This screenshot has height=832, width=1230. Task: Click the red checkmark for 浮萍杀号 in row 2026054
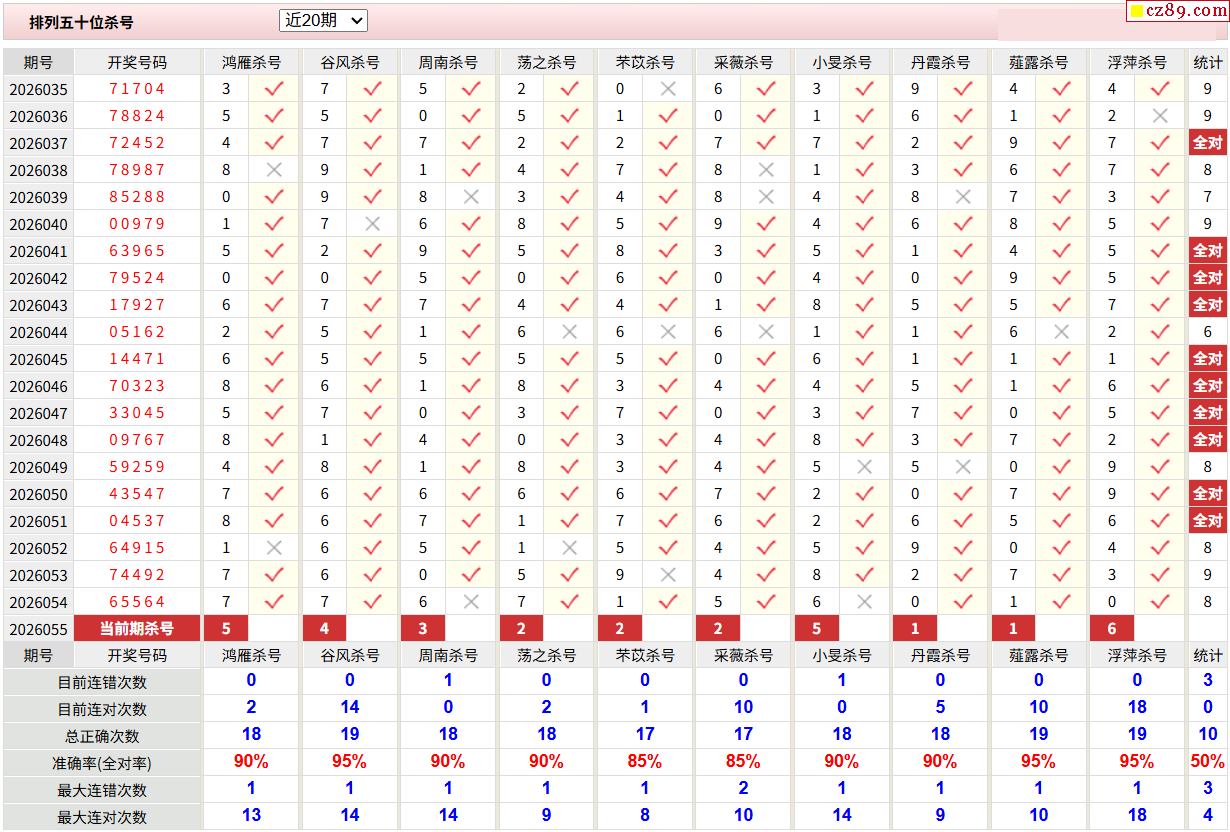point(1160,602)
